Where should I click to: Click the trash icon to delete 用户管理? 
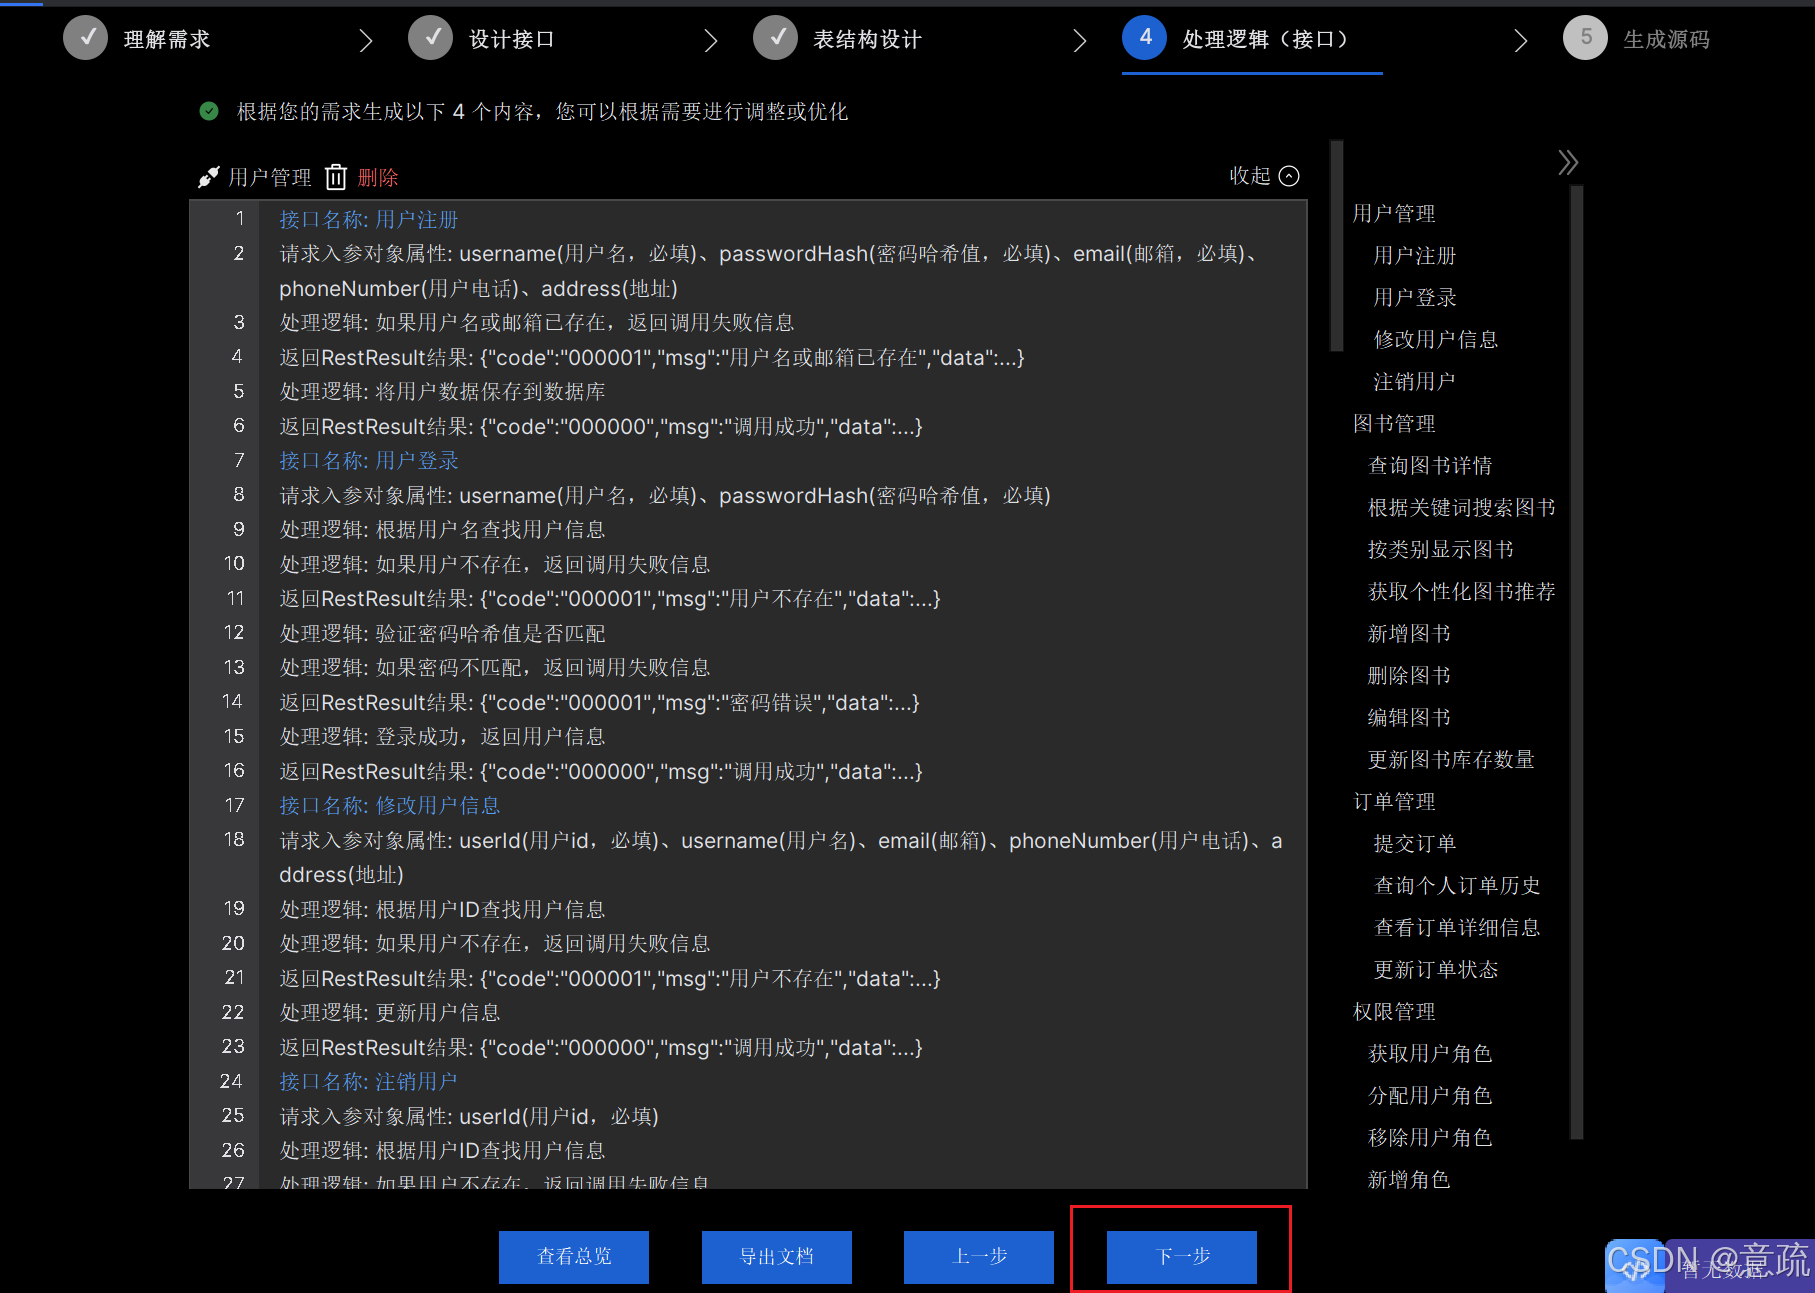[336, 177]
